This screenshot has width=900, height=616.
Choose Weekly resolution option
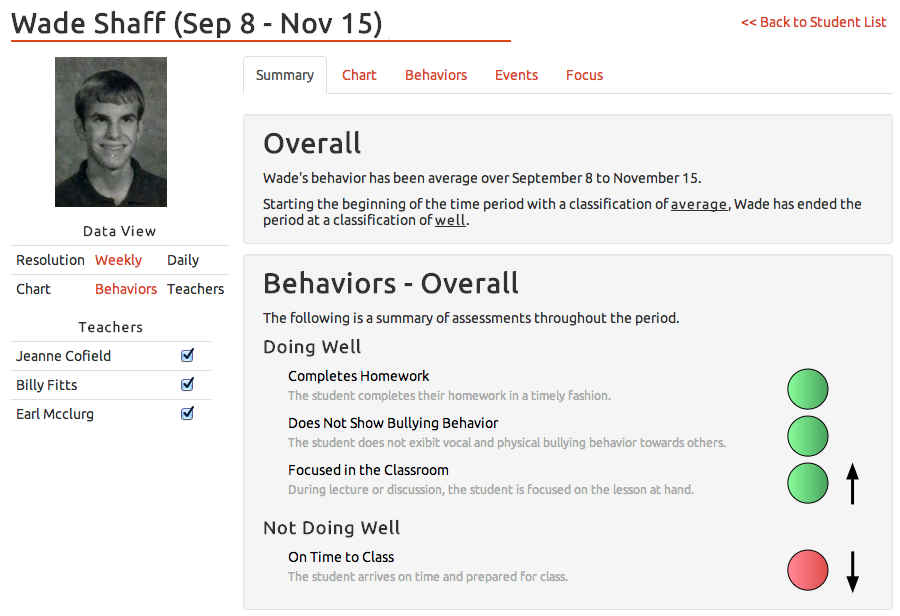(118, 260)
